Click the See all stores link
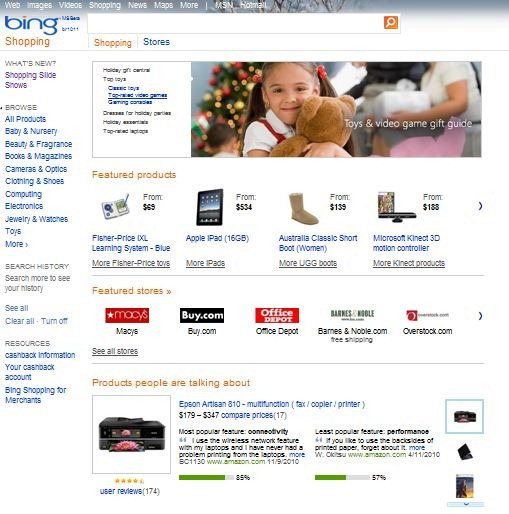509x514 pixels. pos(115,351)
